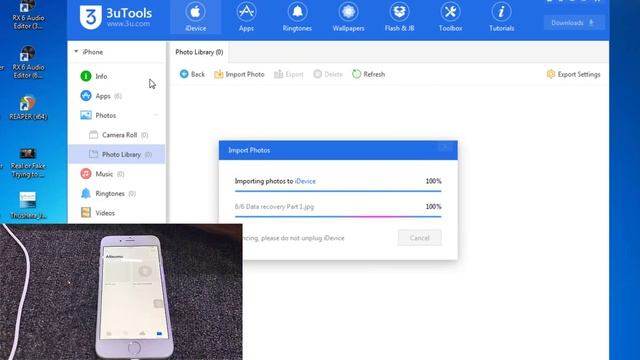Click the Data recovery Part 1.jpg filename
The width and height of the screenshot is (640, 360).
tap(274, 207)
